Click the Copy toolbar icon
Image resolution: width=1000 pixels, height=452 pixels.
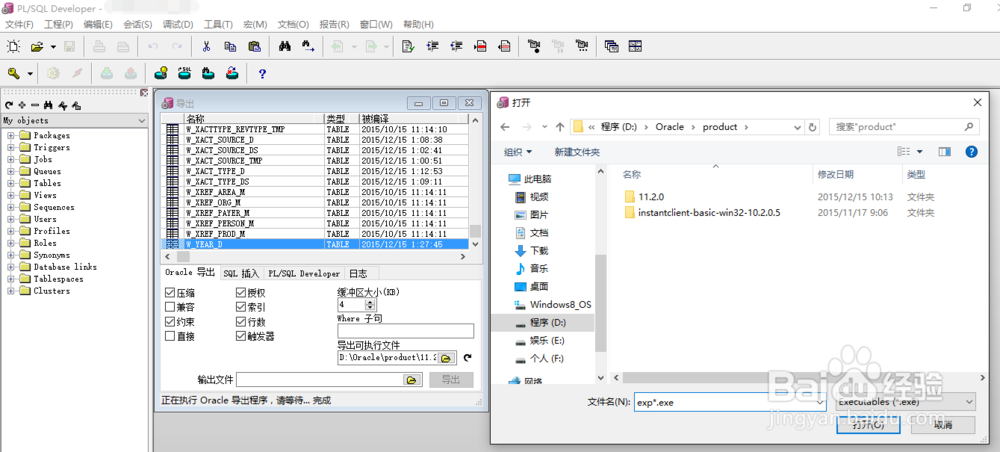[x=230, y=47]
